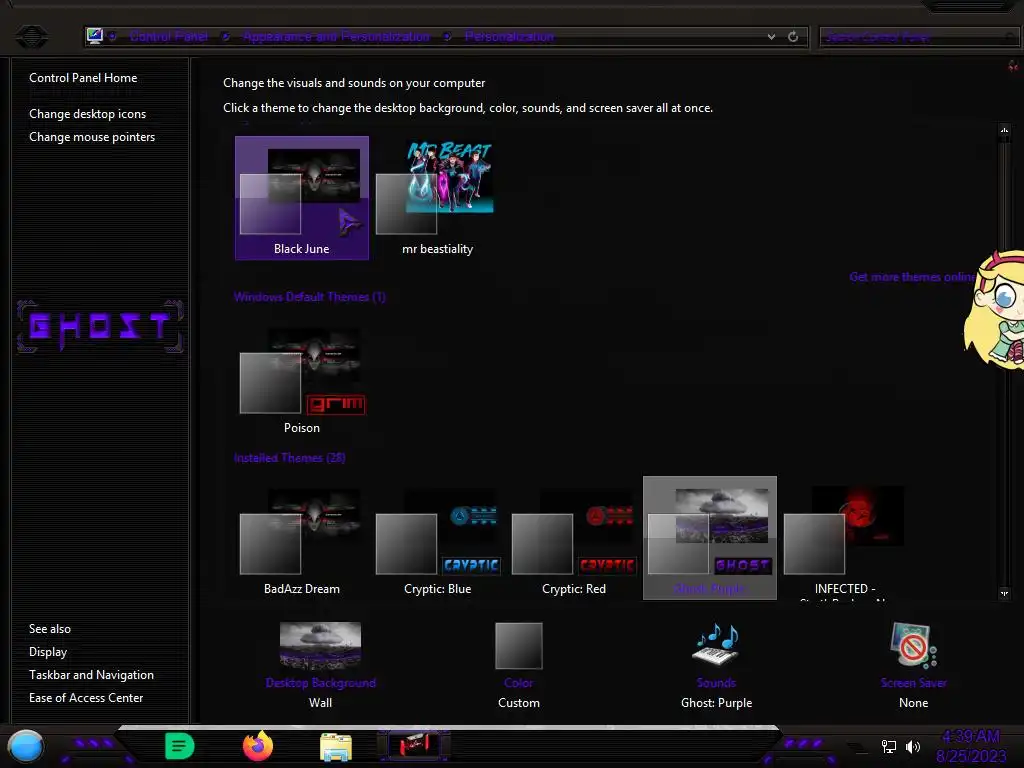Open Display link under See also
Image resolution: width=1024 pixels, height=768 pixels.
coord(48,652)
